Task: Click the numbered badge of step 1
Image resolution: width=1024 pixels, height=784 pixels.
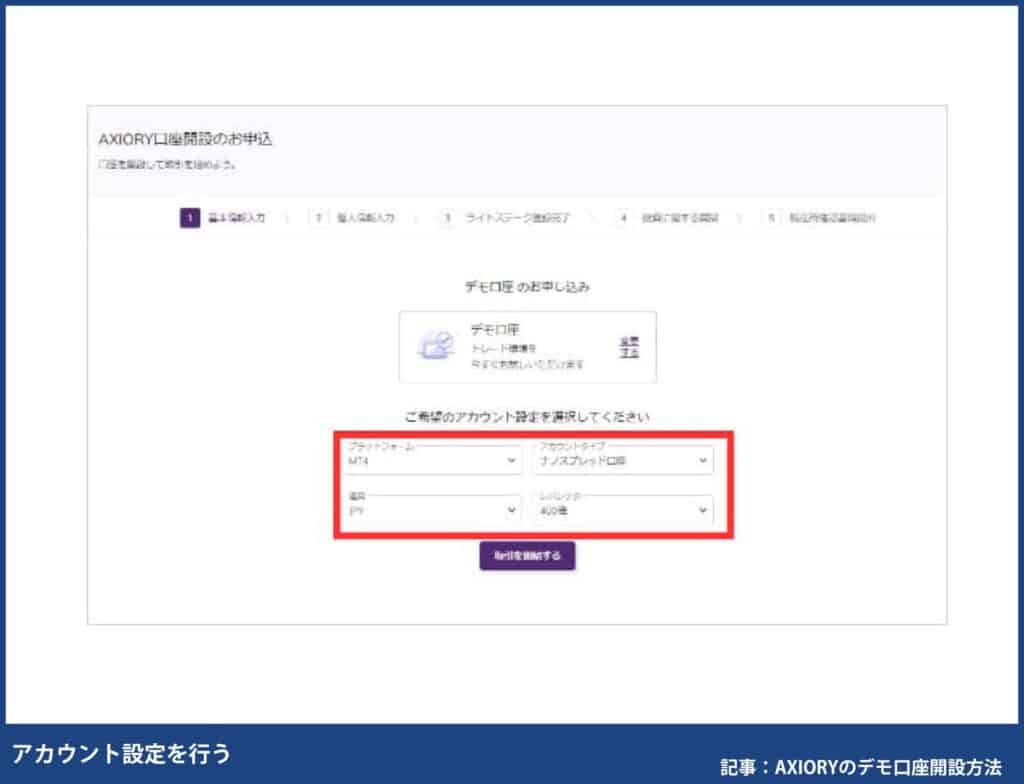Action: [187, 215]
